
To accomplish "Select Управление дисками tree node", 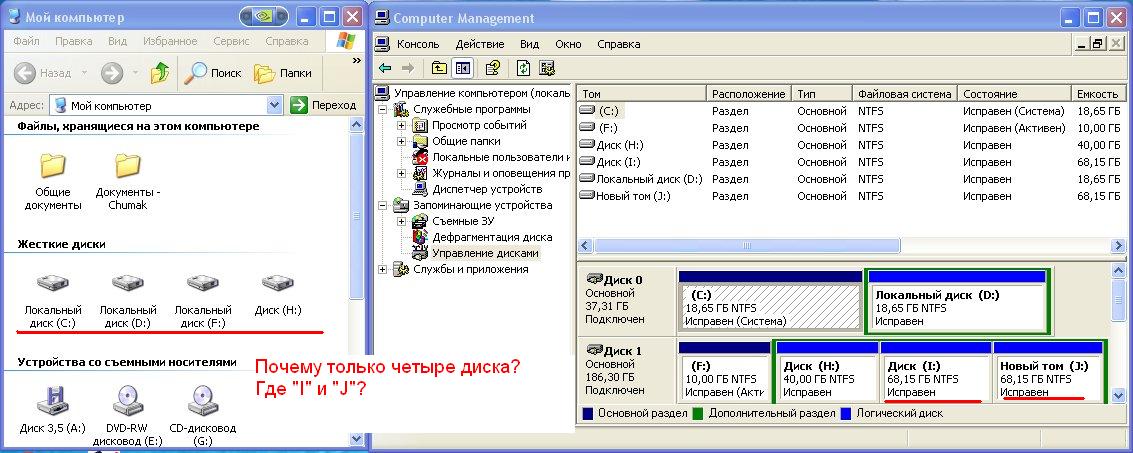I will pos(485,253).
